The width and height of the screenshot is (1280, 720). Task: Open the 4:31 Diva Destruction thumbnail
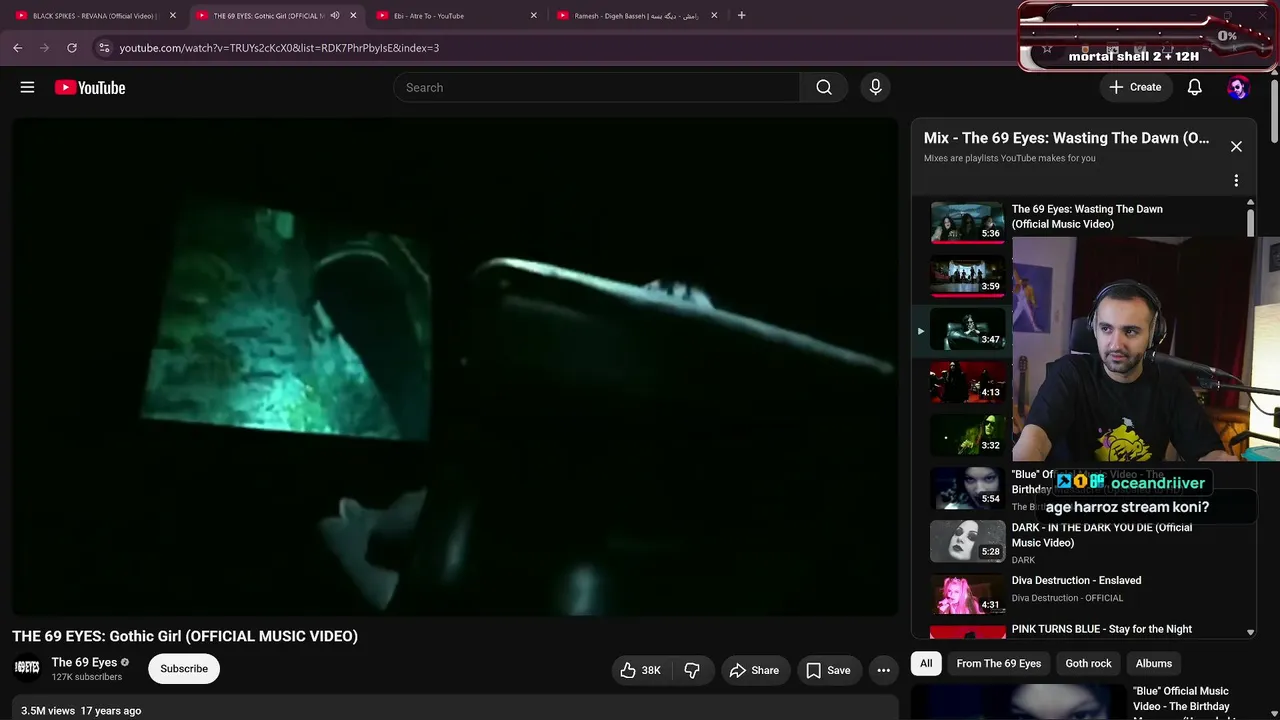[x=967, y=594]
